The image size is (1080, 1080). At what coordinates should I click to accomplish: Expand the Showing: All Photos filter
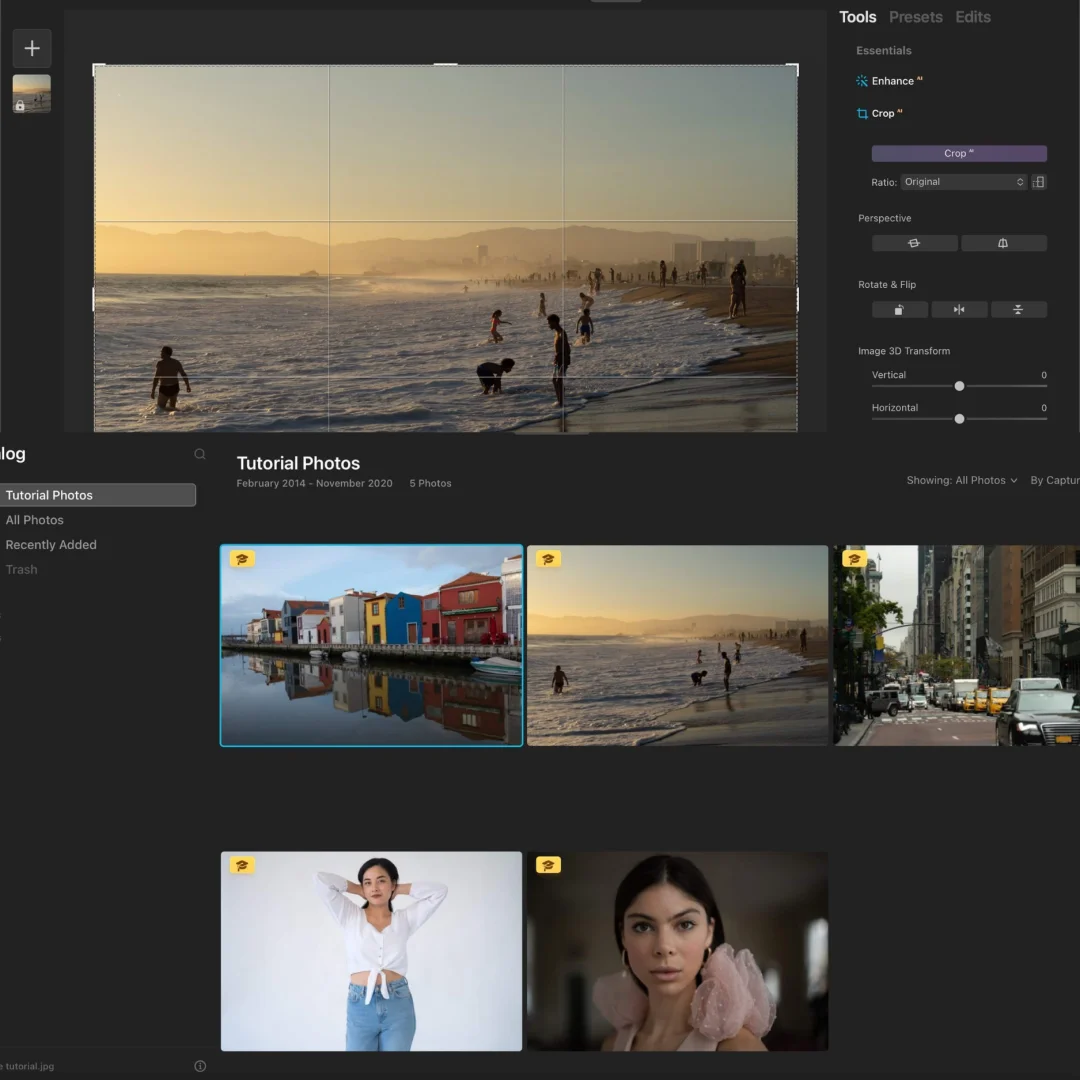(x=961, y=481)
